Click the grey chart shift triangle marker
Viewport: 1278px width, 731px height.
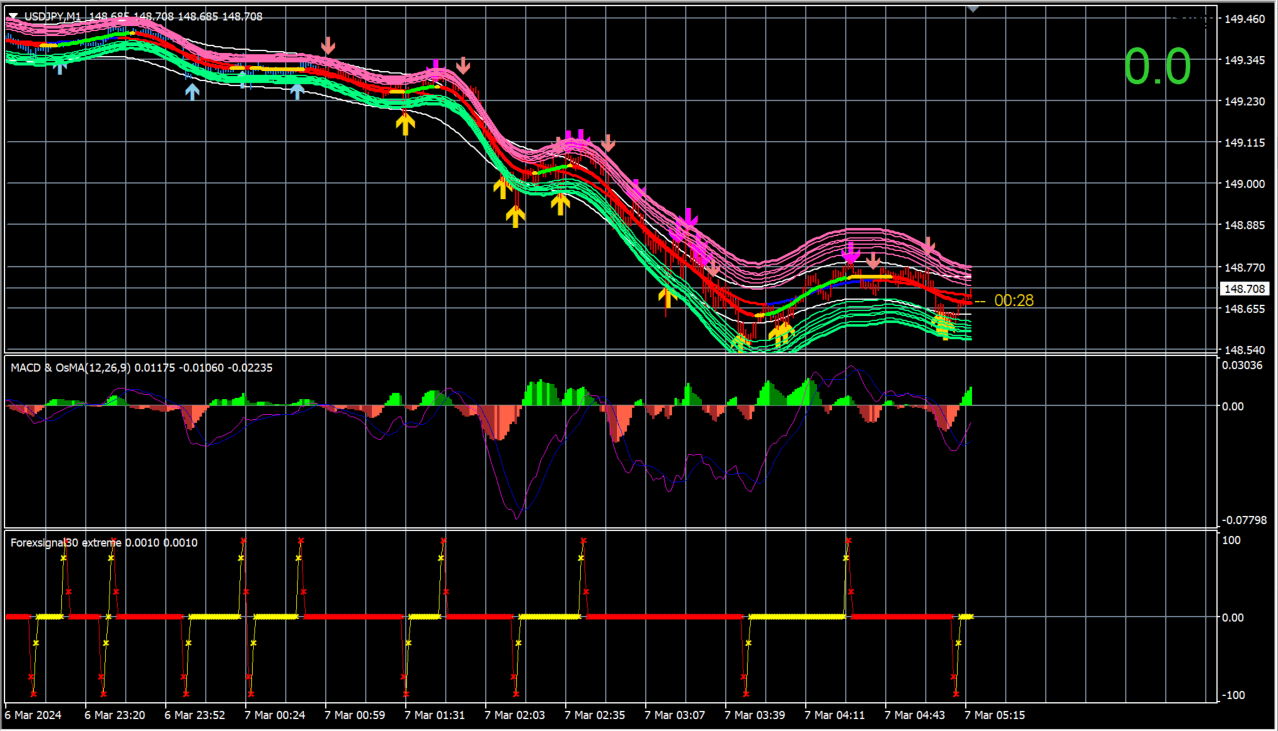pyautogui.click(x=972, y=9)
